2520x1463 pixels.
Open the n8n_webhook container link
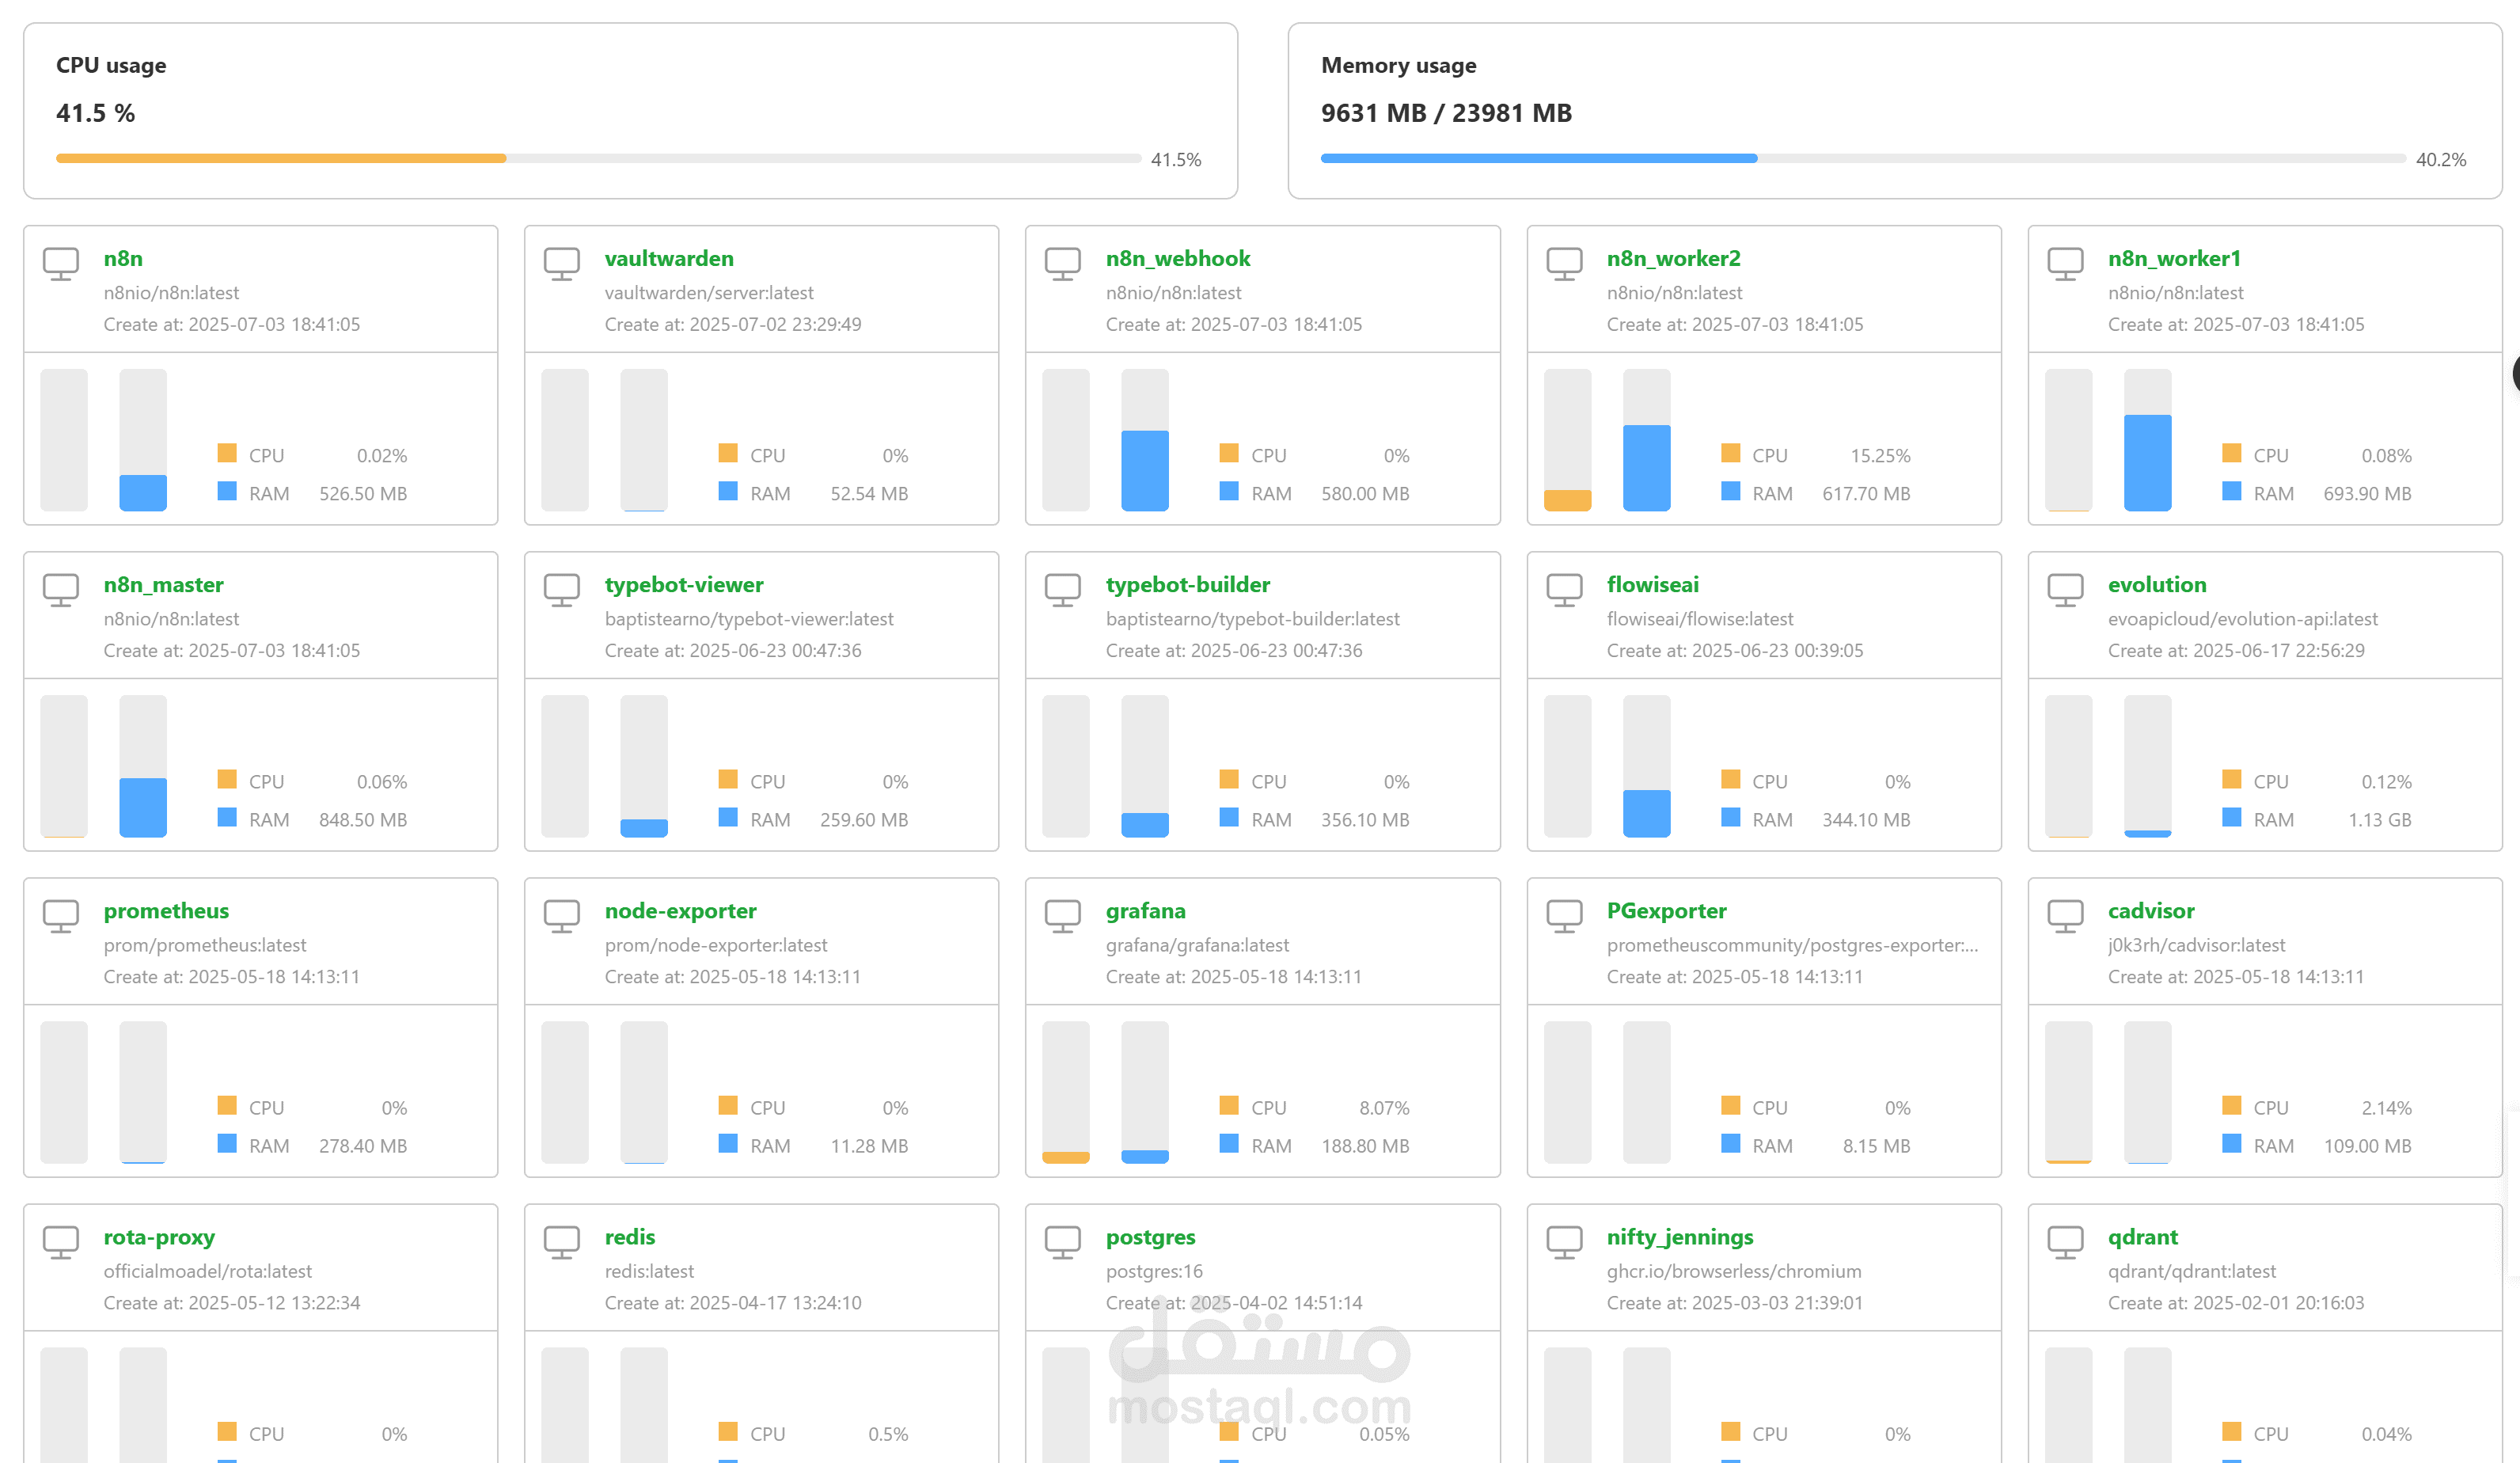(x=1178, y=258)
